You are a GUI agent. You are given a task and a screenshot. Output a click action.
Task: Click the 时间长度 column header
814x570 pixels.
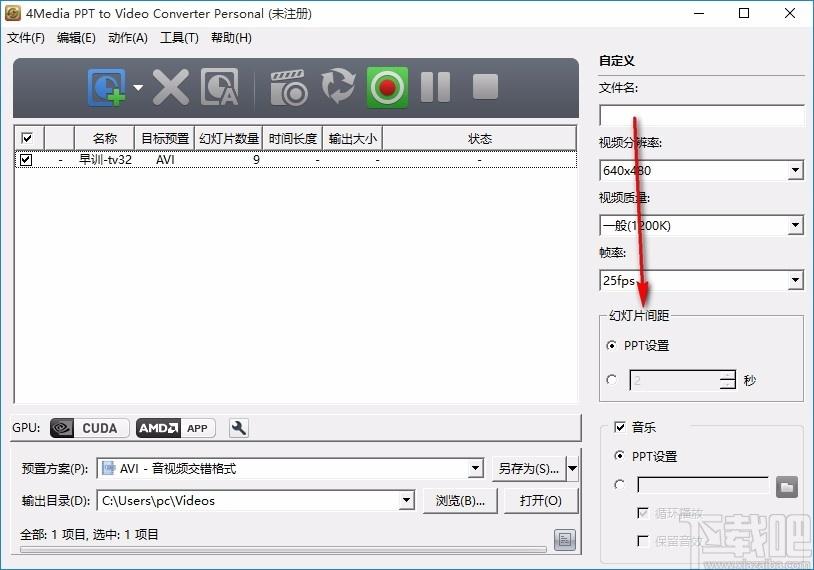[x=292, y=138]
